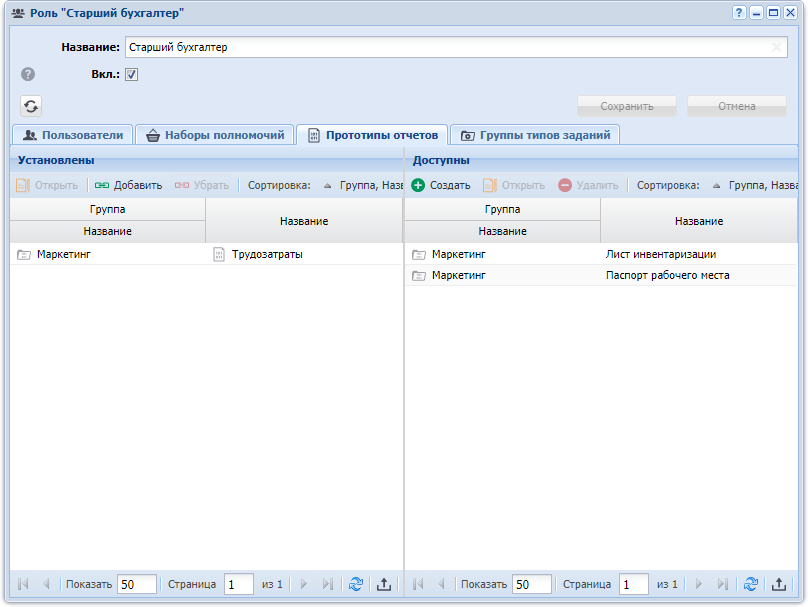Click the Отмена button
808x607 pixels.
tap(737, 106)
